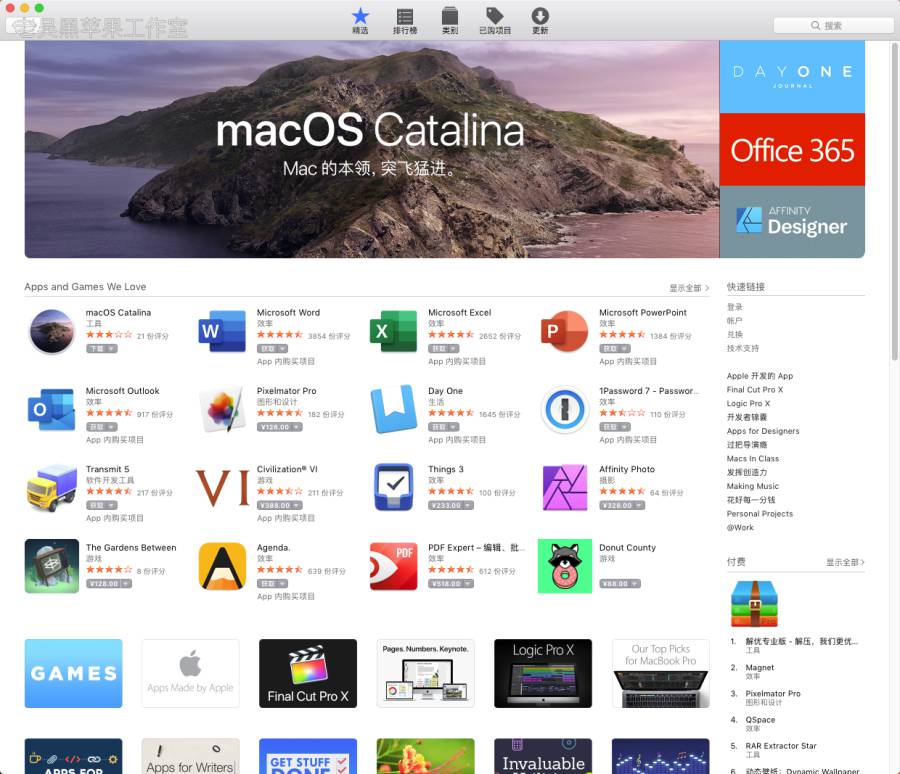The width and height of the screenshot is (900, 774).
Task: Open the Donut County raccoon icon
Action: tap(564, 566)
